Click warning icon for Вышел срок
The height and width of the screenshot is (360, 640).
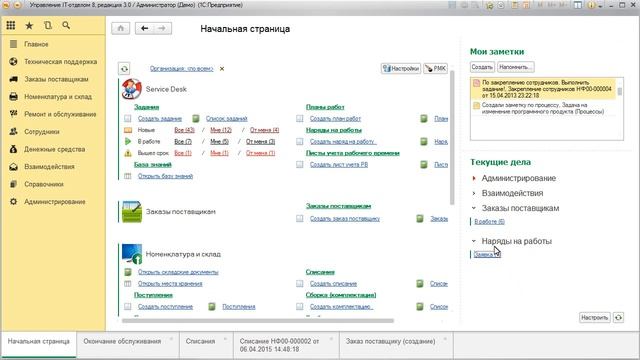[128, 153]
